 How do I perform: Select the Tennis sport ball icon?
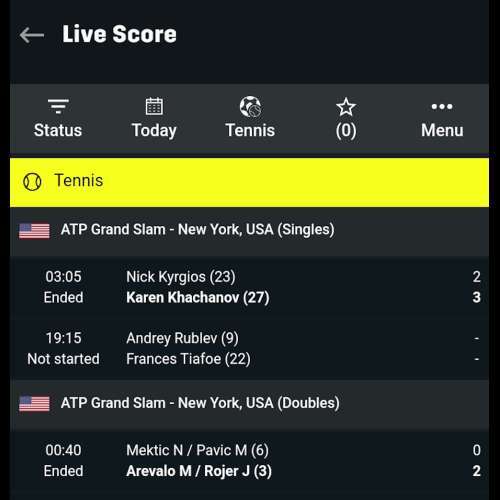pyautogui.click(x=250, y=107)
